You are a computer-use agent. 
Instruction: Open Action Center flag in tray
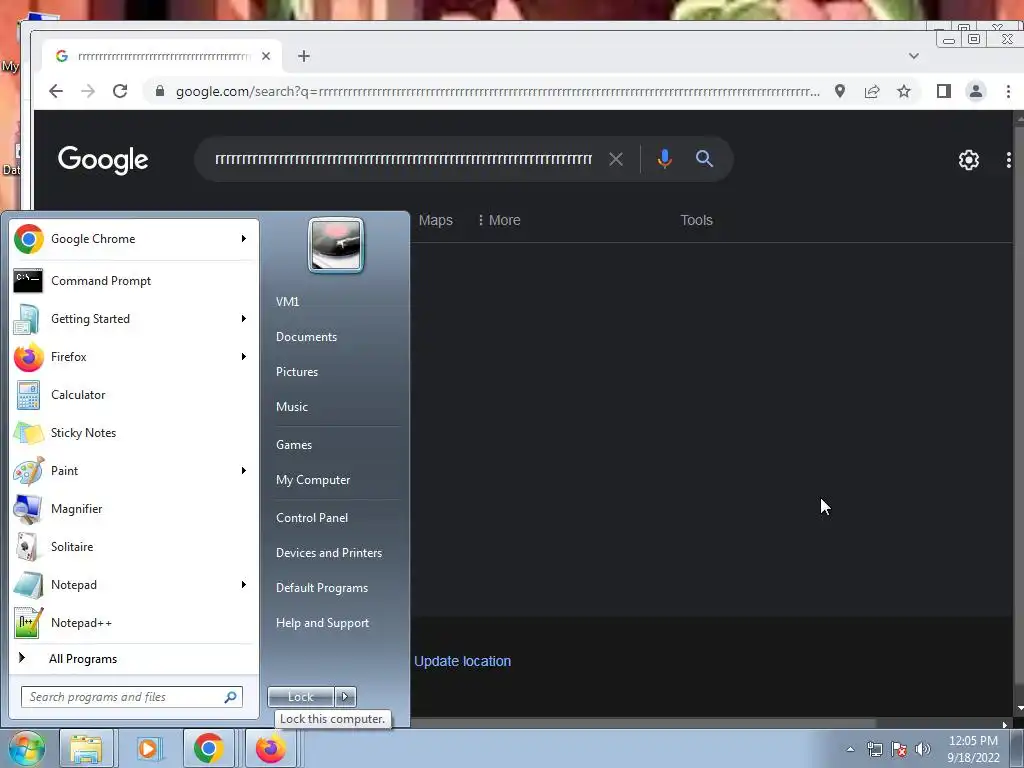pos(899,749)
